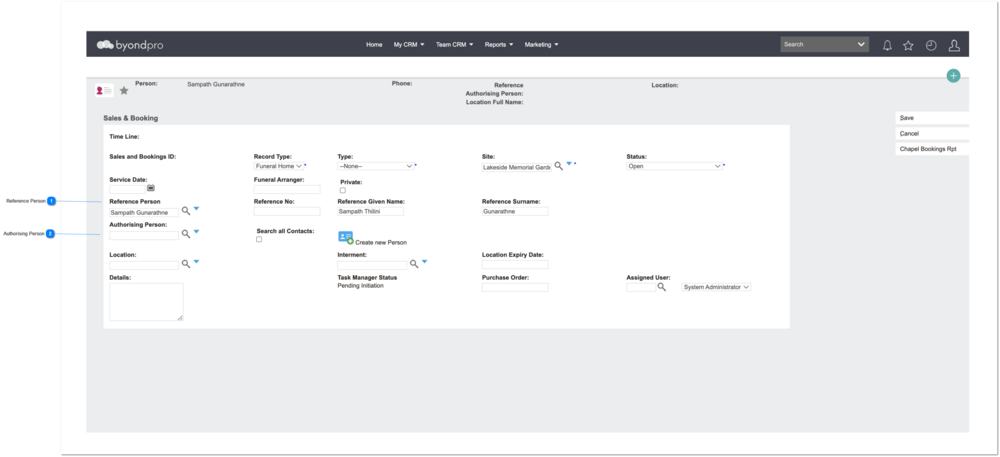Click blue arrow next to Interment field

[x=425, y=261]
